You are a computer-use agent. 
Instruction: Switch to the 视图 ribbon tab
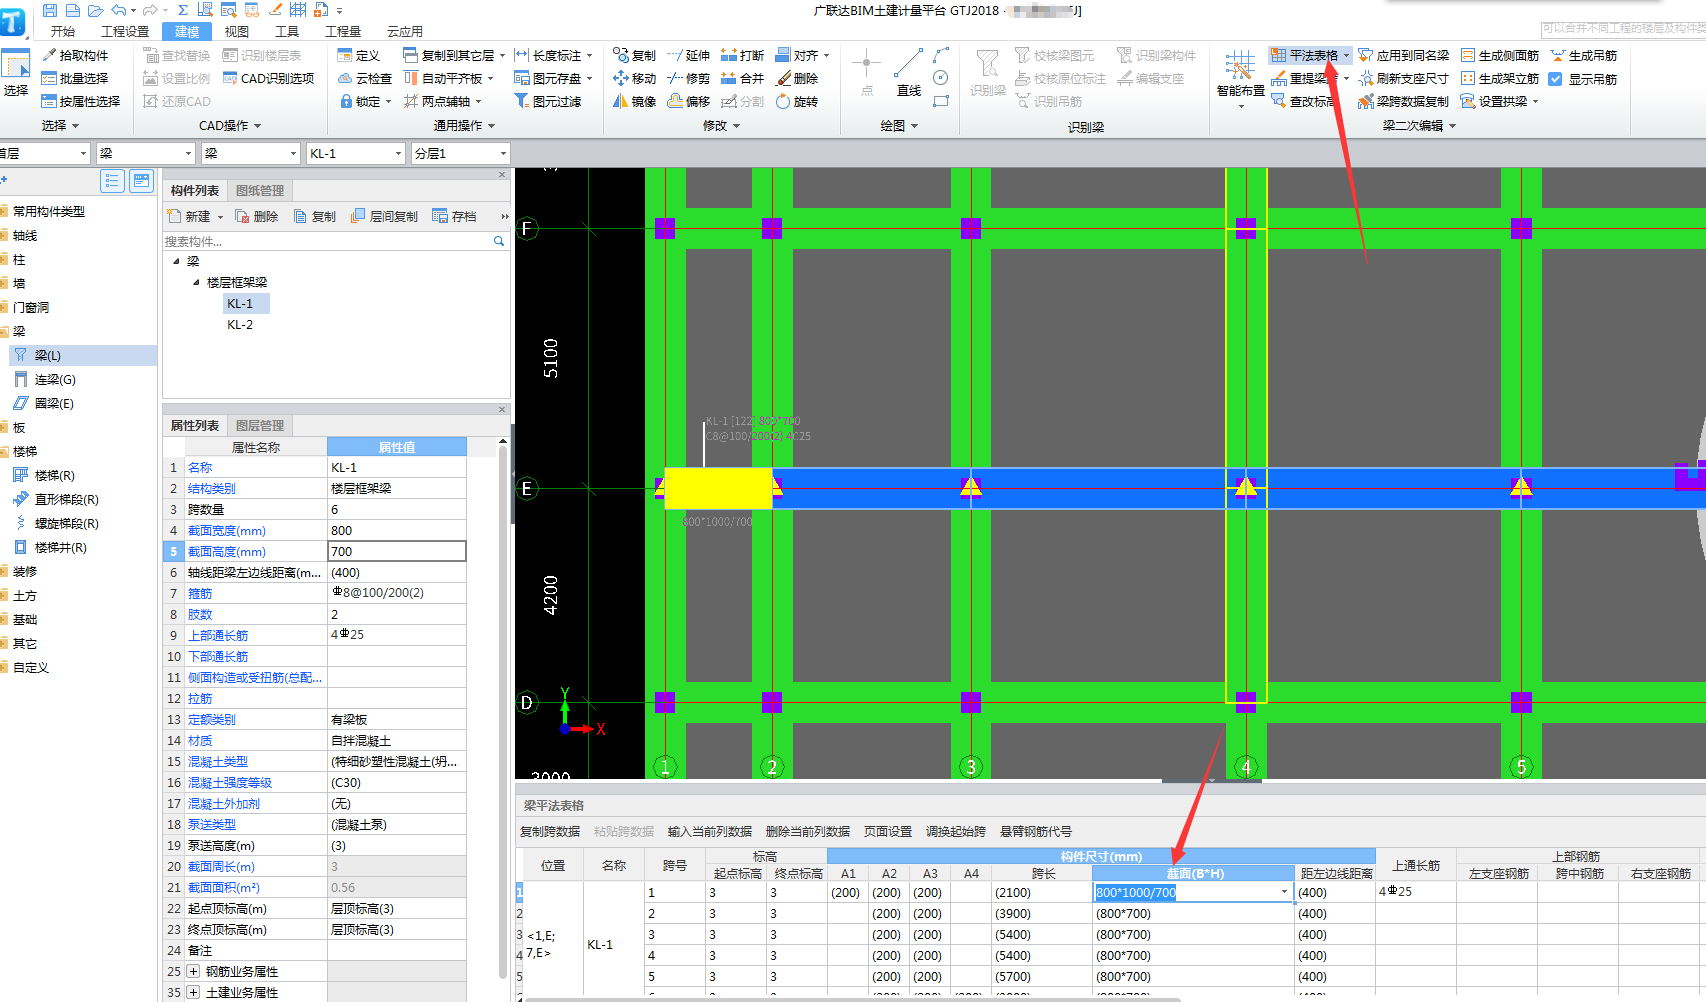tap(237, 31)
